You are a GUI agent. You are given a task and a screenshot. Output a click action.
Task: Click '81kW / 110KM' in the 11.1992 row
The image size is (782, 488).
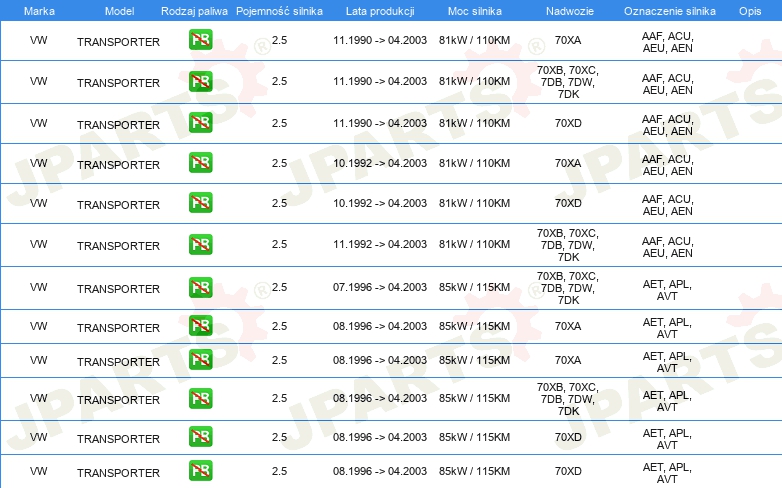tap(475, 244)
